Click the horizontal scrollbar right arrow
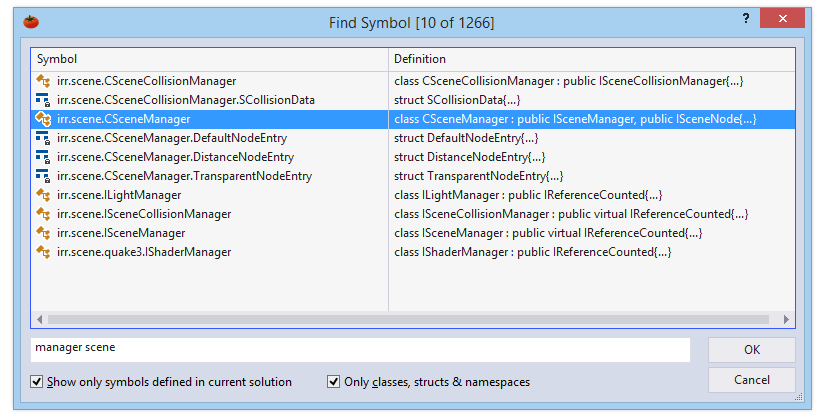Image resolution: width=822 pixels, height=420 pixels. (786, 319)
